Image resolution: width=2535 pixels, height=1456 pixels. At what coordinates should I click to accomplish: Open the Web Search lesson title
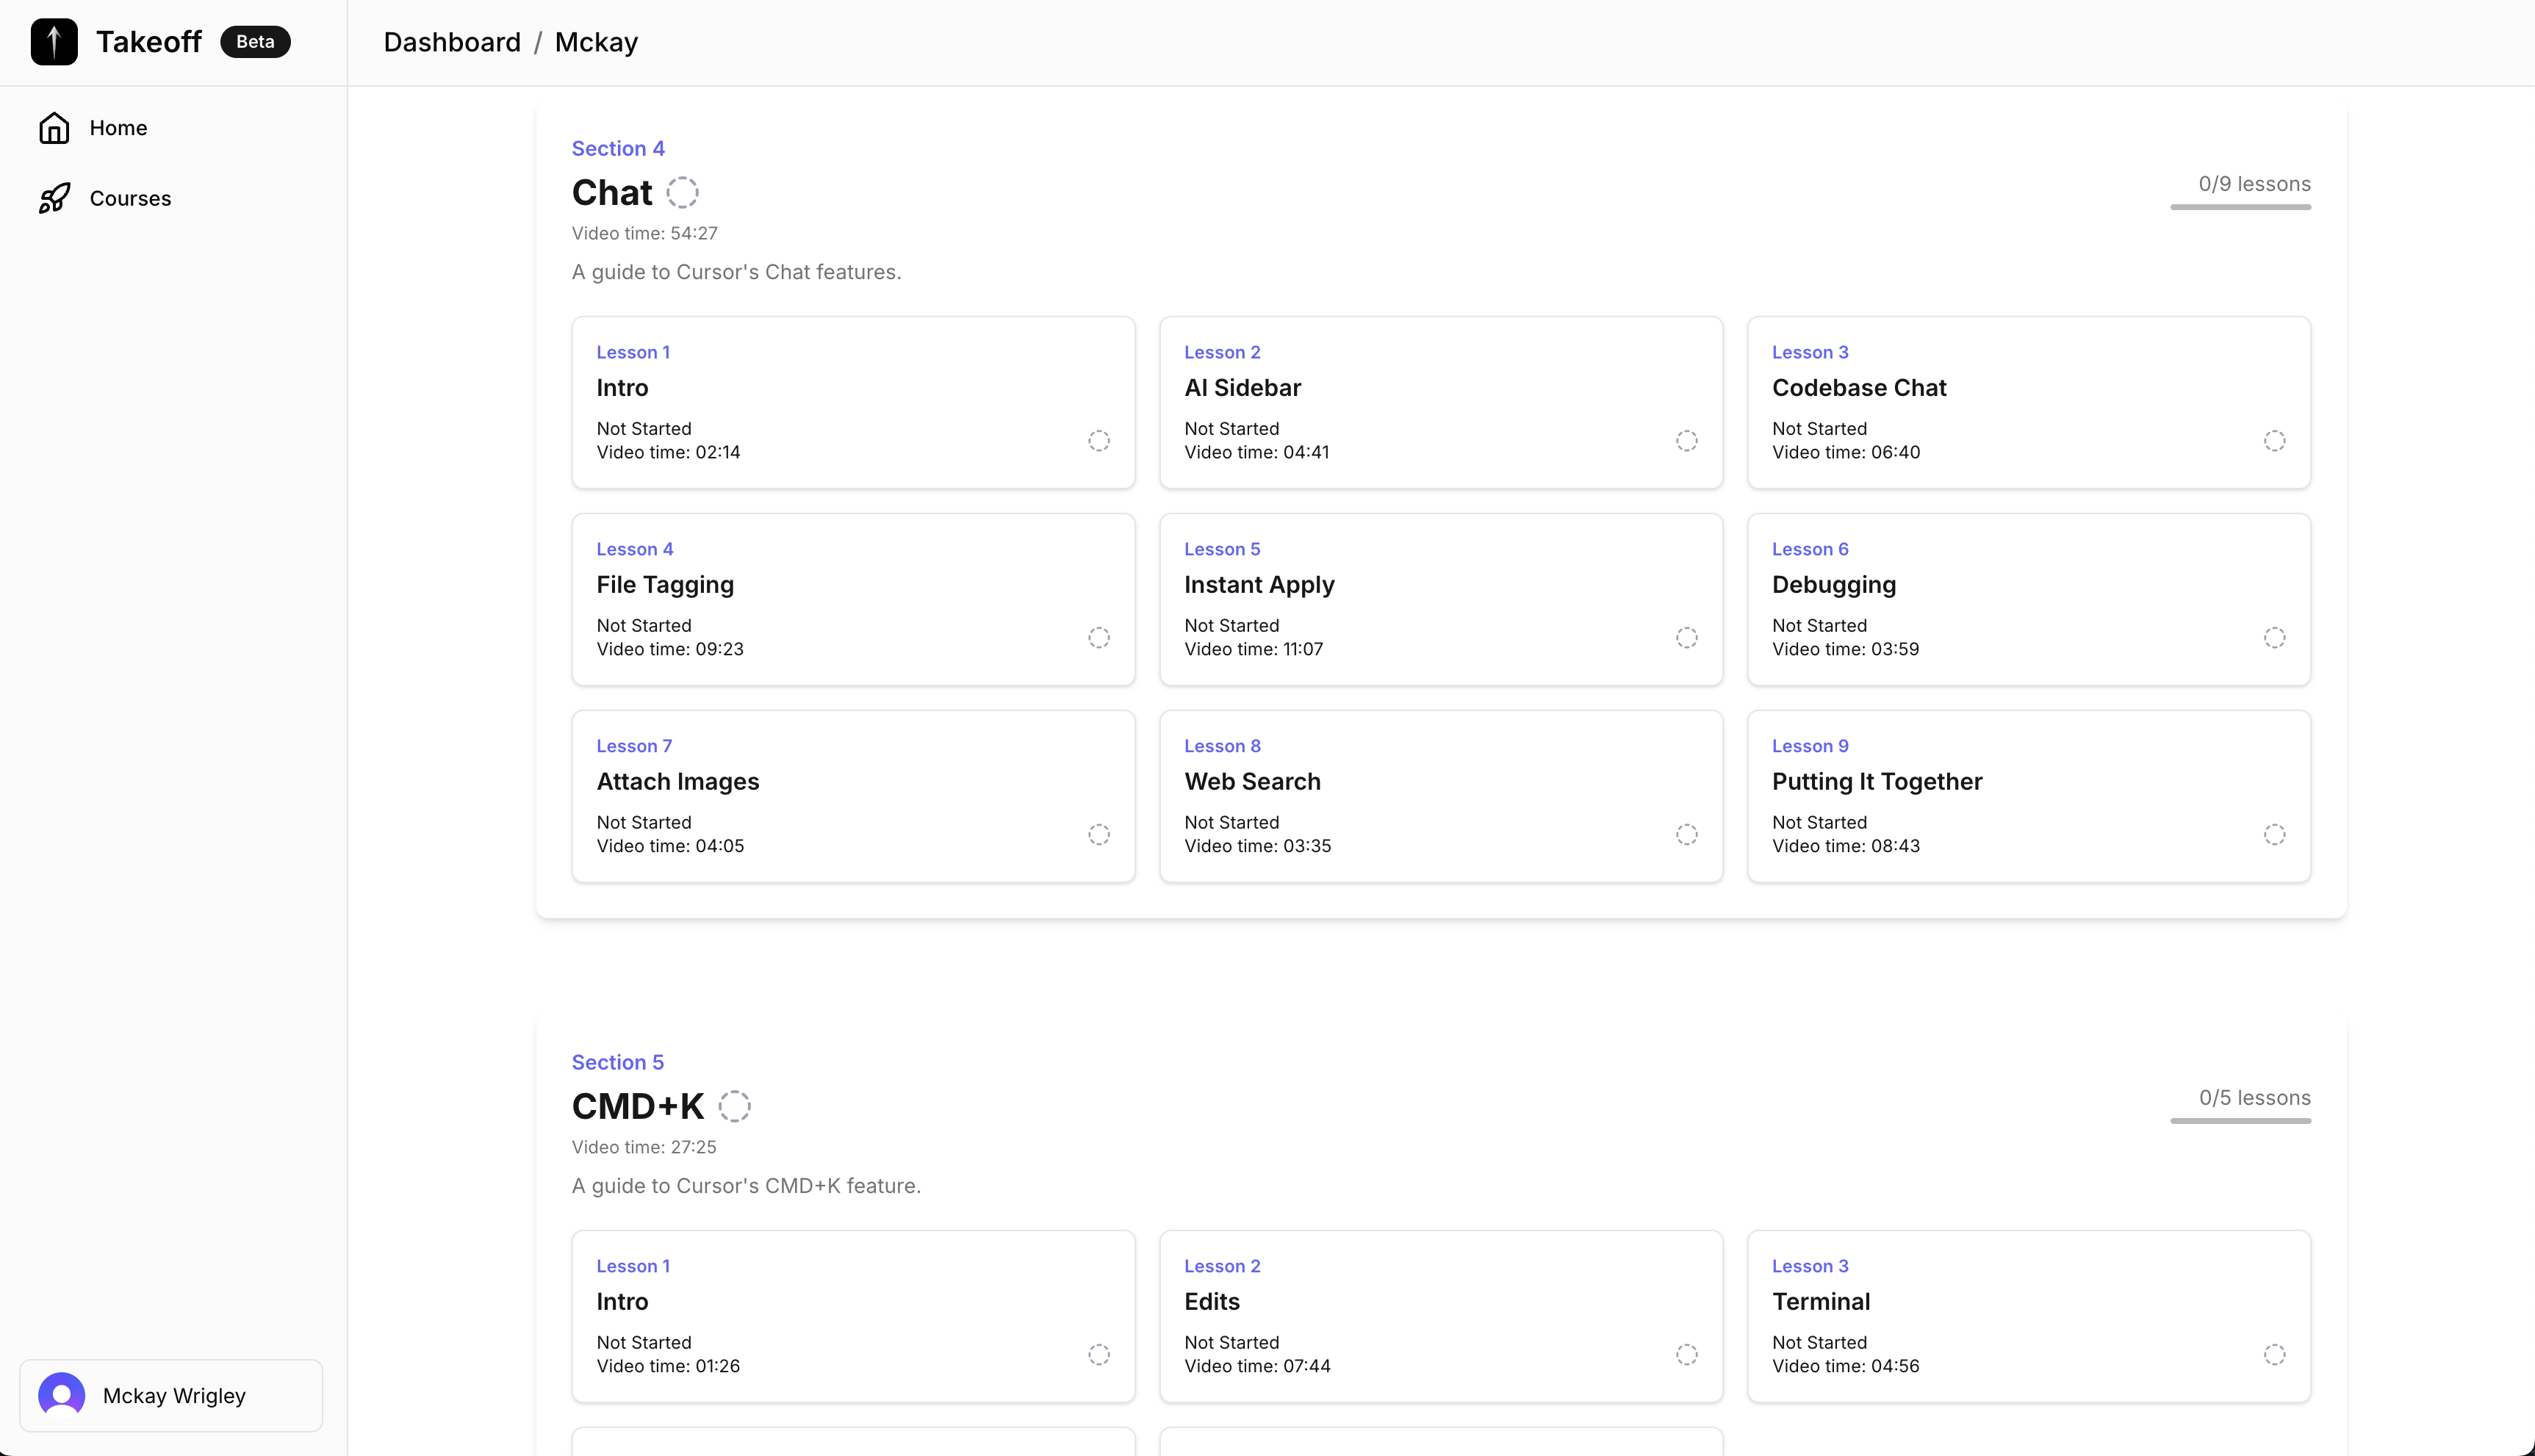(x=1252, y=782)
